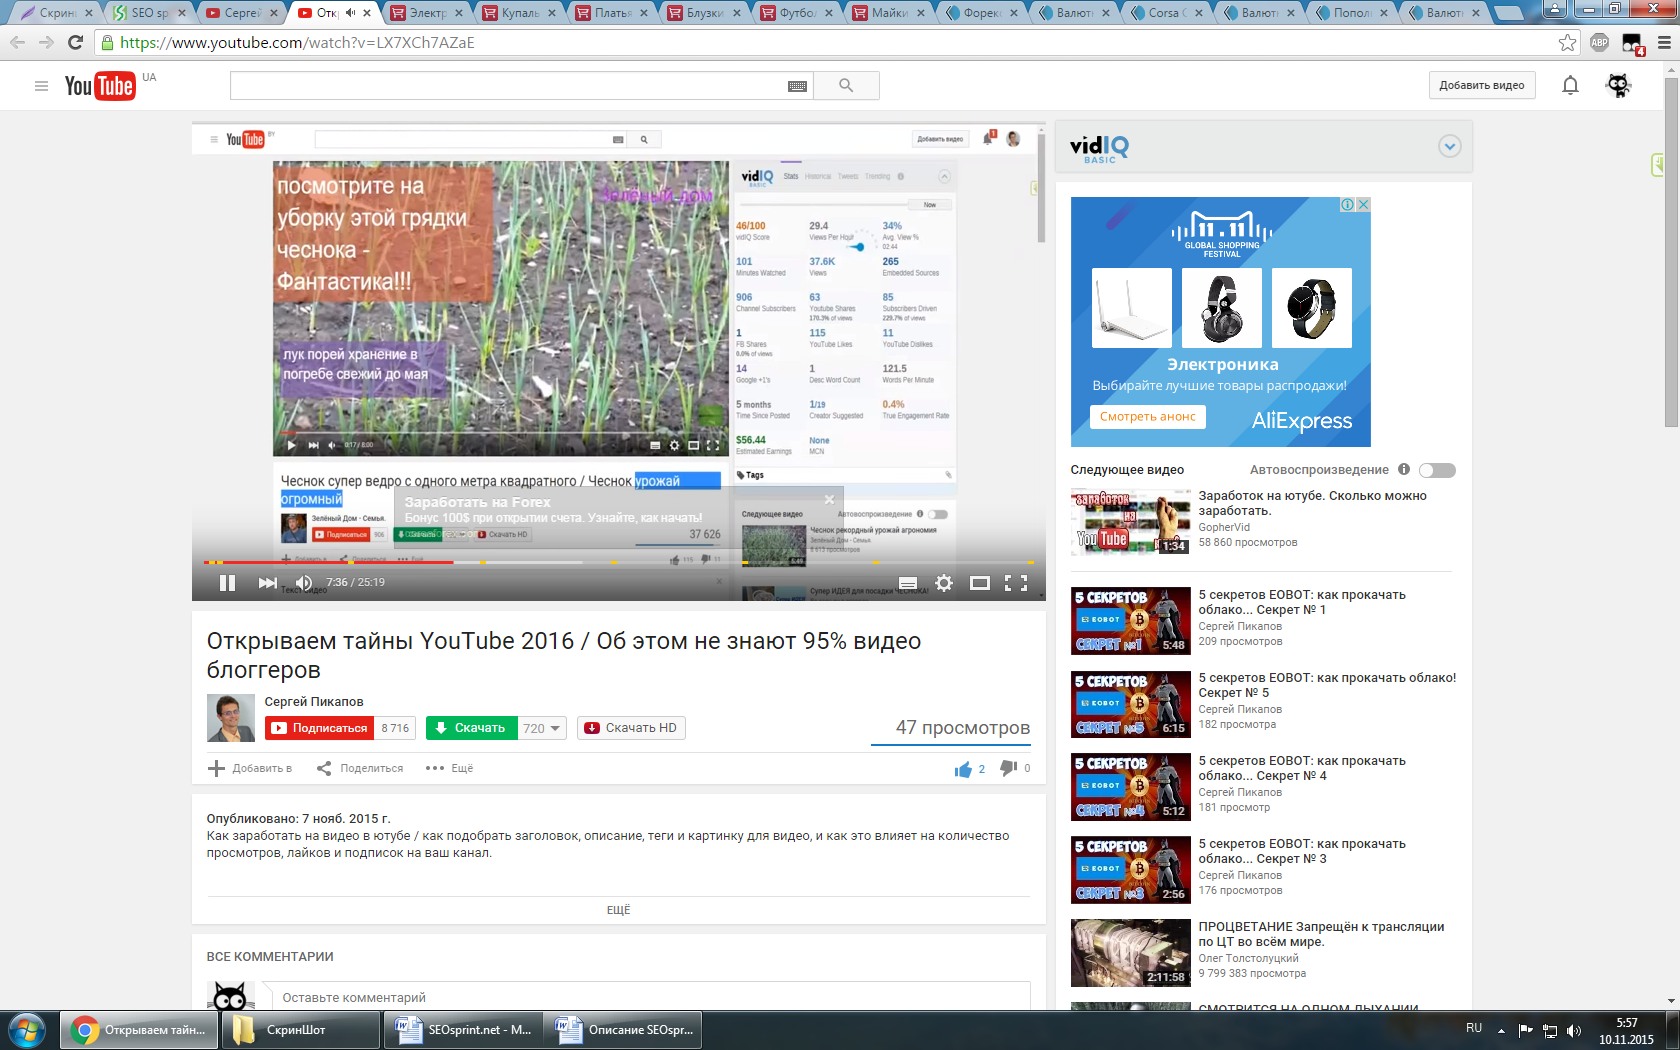This screenshot has width=1680, height=1050.
Task: Like the video with thumbs up
Action: 963,769
